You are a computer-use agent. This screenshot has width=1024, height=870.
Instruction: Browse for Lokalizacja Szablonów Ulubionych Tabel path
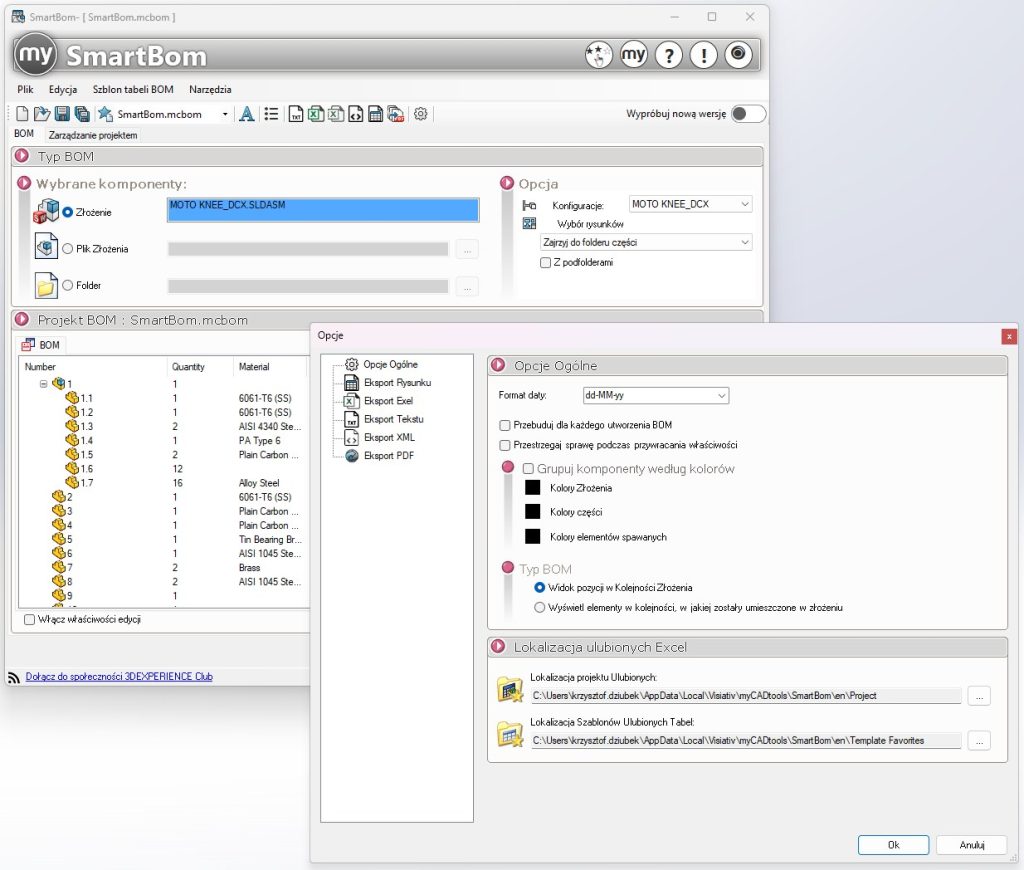979,741
